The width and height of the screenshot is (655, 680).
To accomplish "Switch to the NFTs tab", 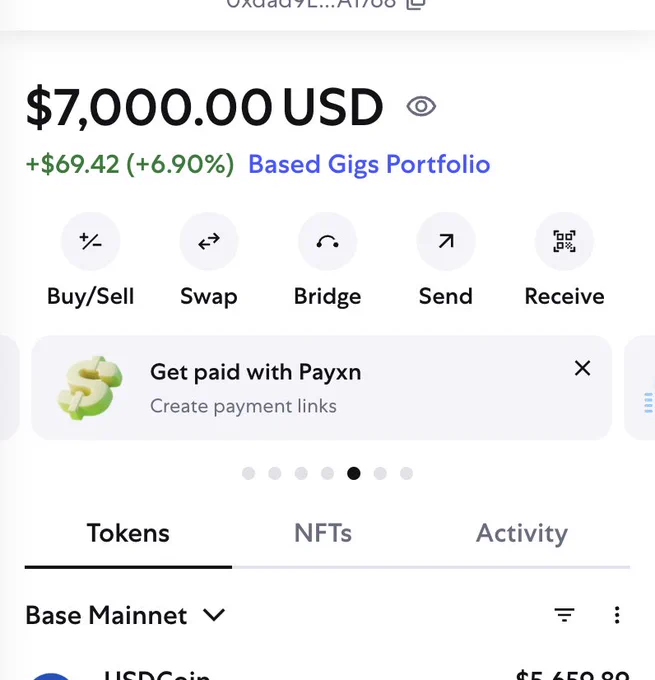I will click(323, 533).
